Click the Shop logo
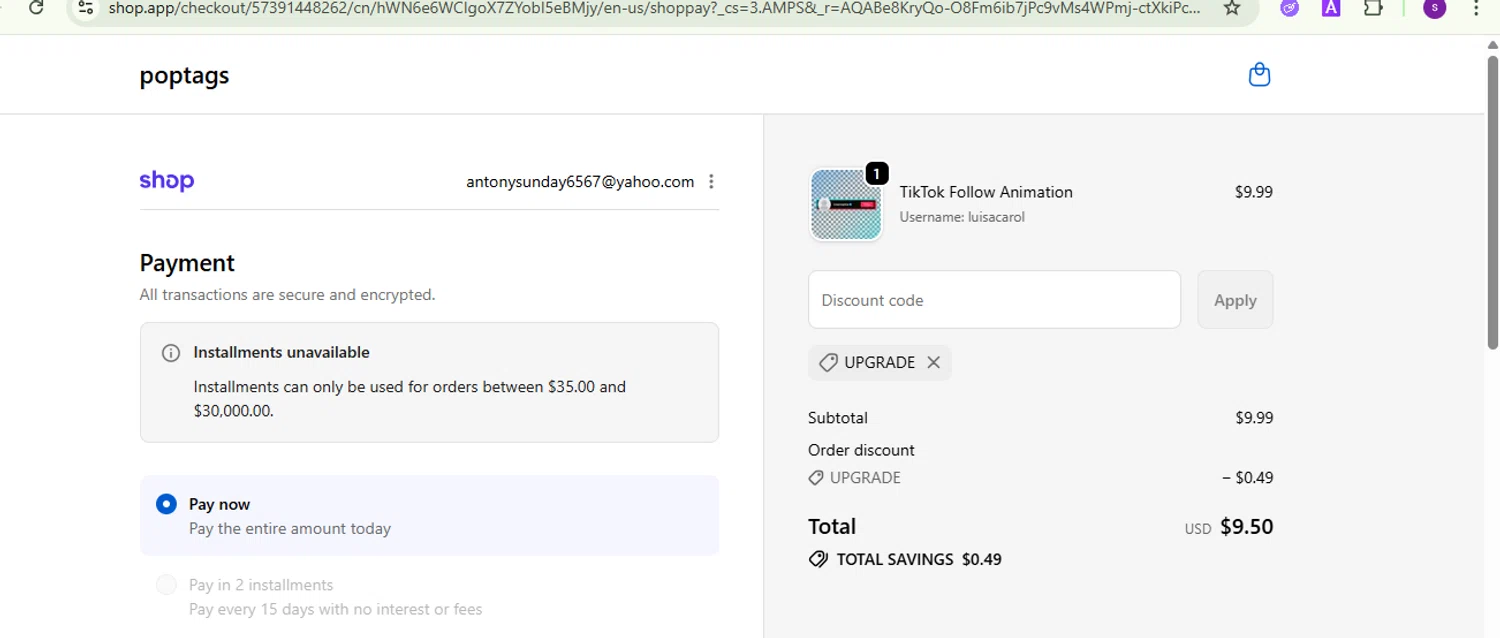Viewport: 1500px width, 638px height. point(167,181)
